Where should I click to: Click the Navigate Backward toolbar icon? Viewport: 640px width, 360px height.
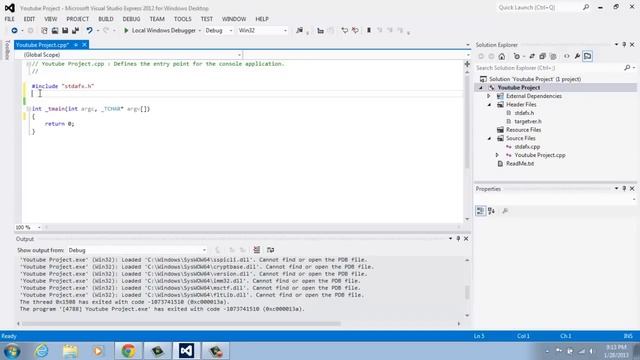14,31
